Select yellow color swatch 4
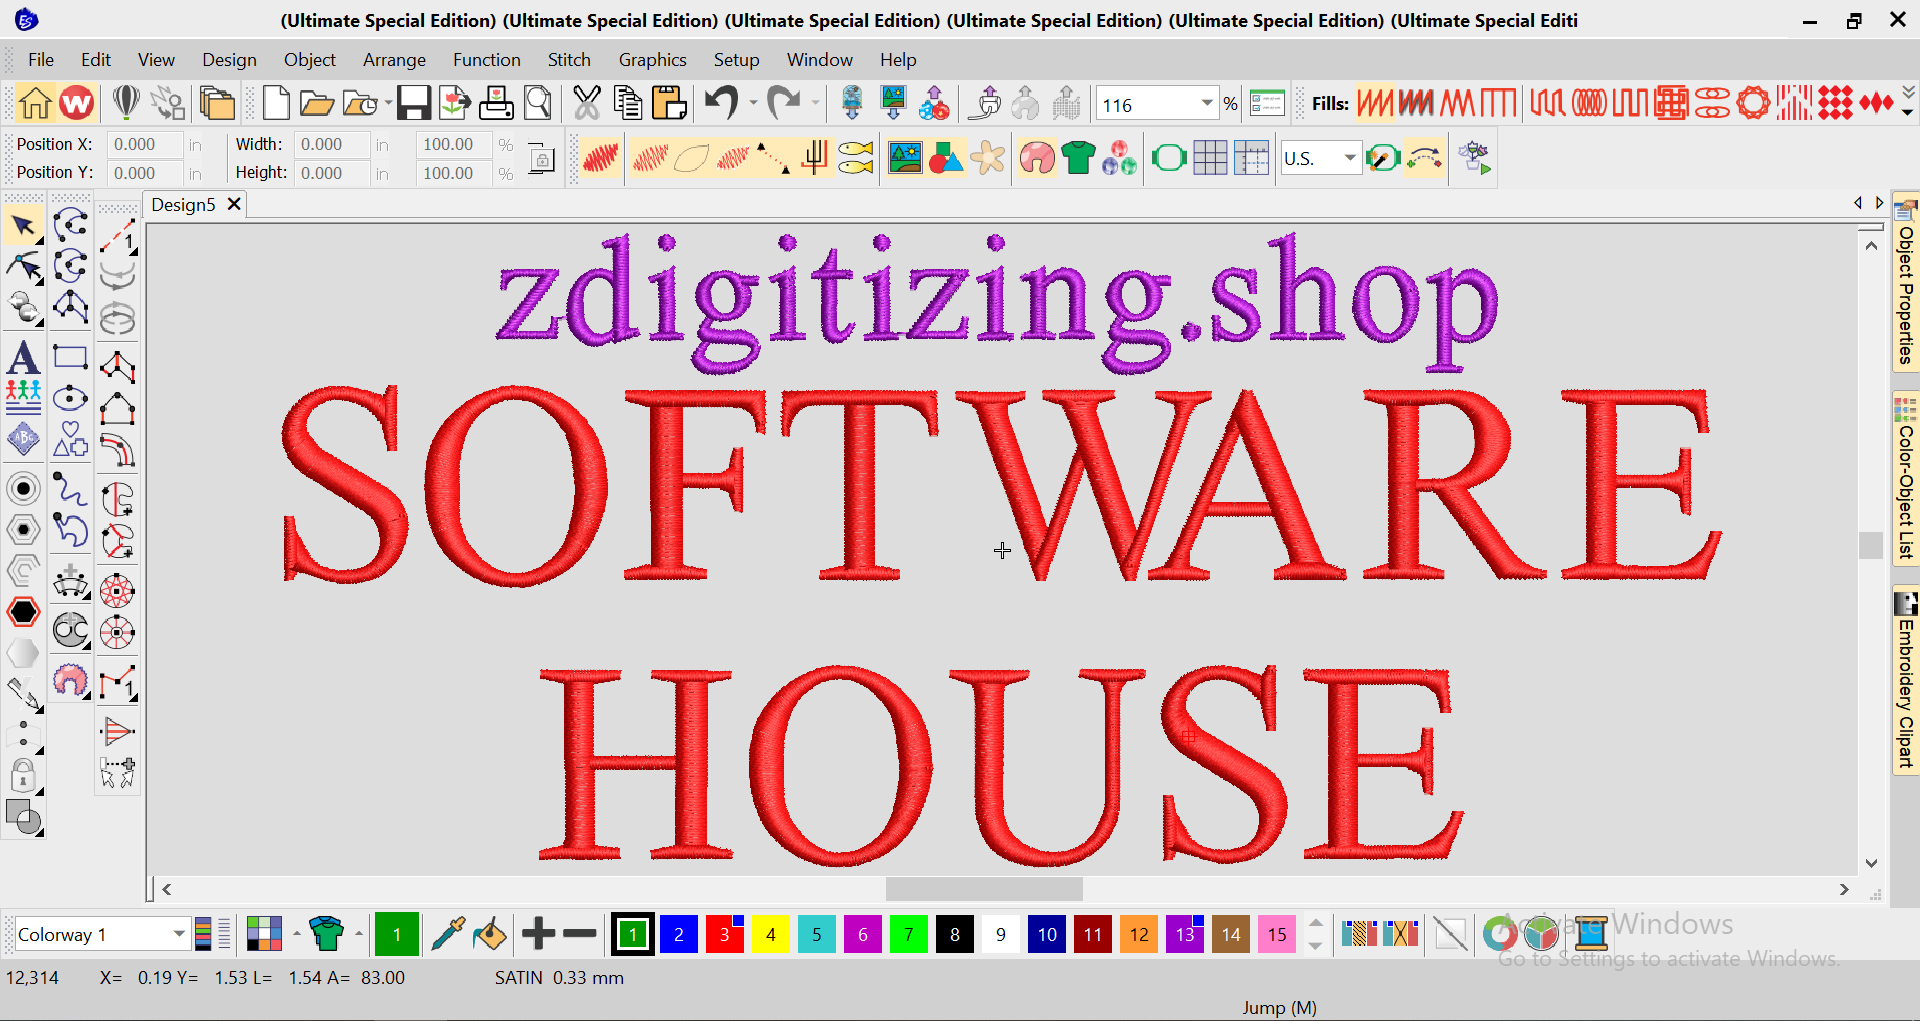Screen dimensions: 1920x1021 click(770, 934)
